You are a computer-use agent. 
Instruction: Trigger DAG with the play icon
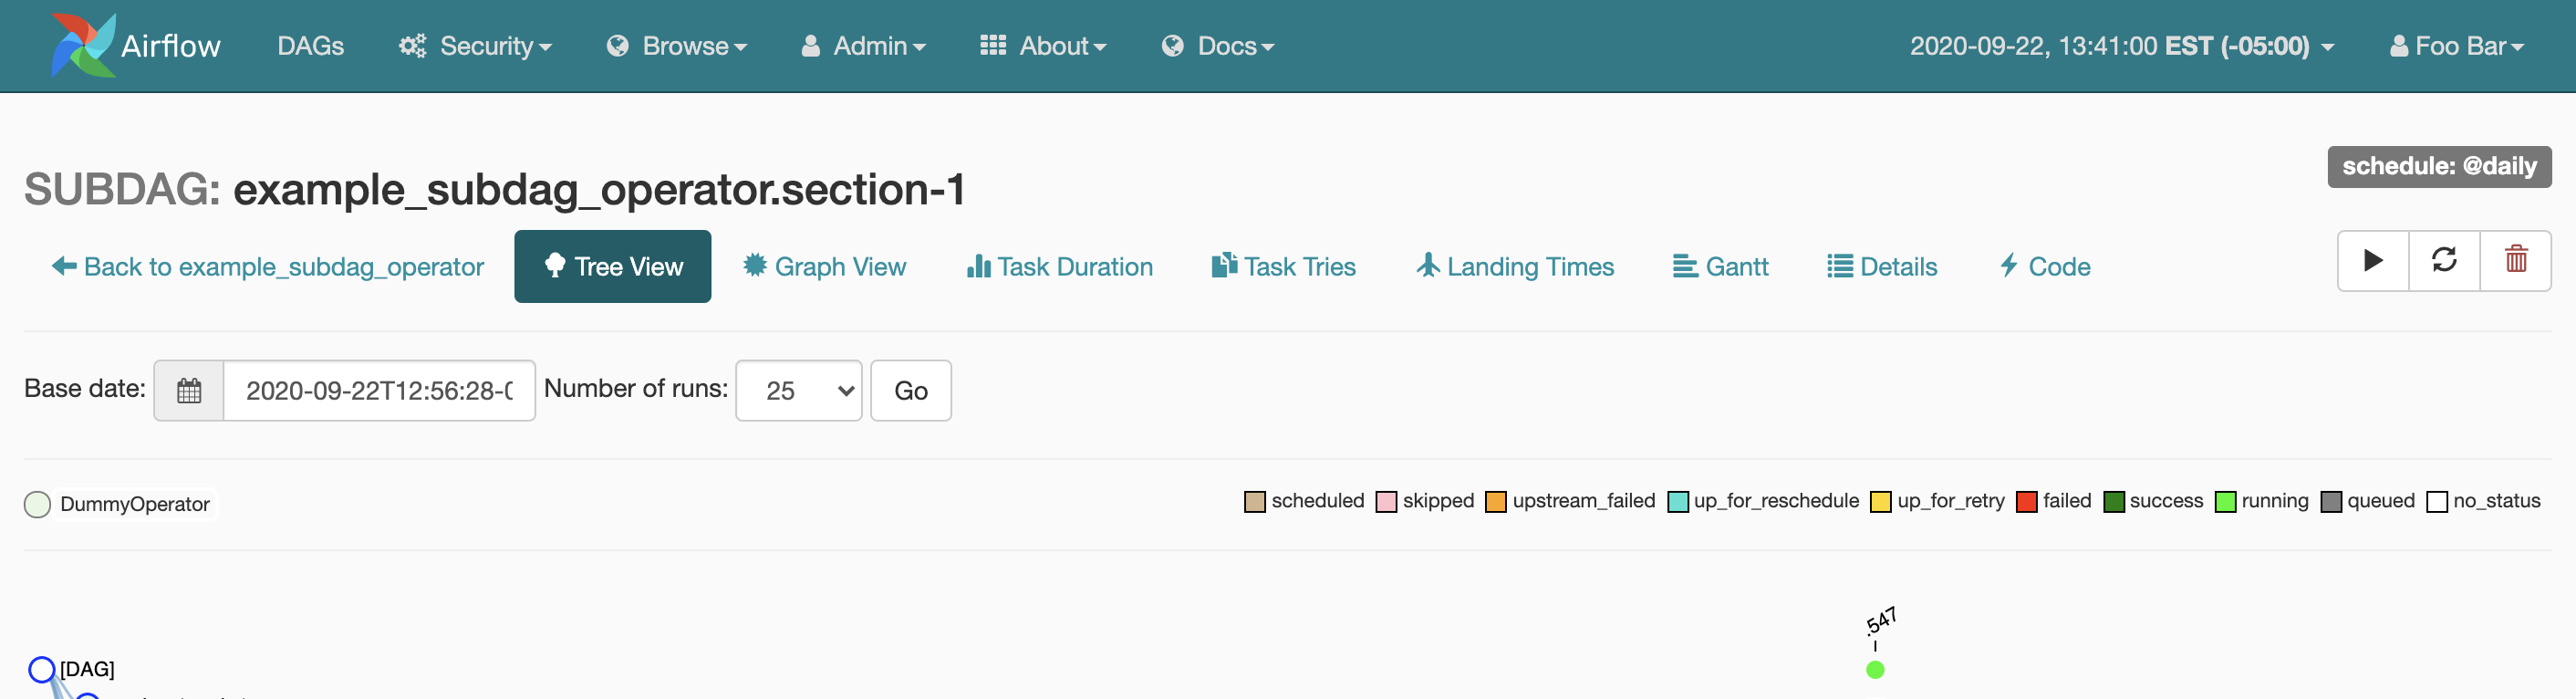(x=2372, y=261)
